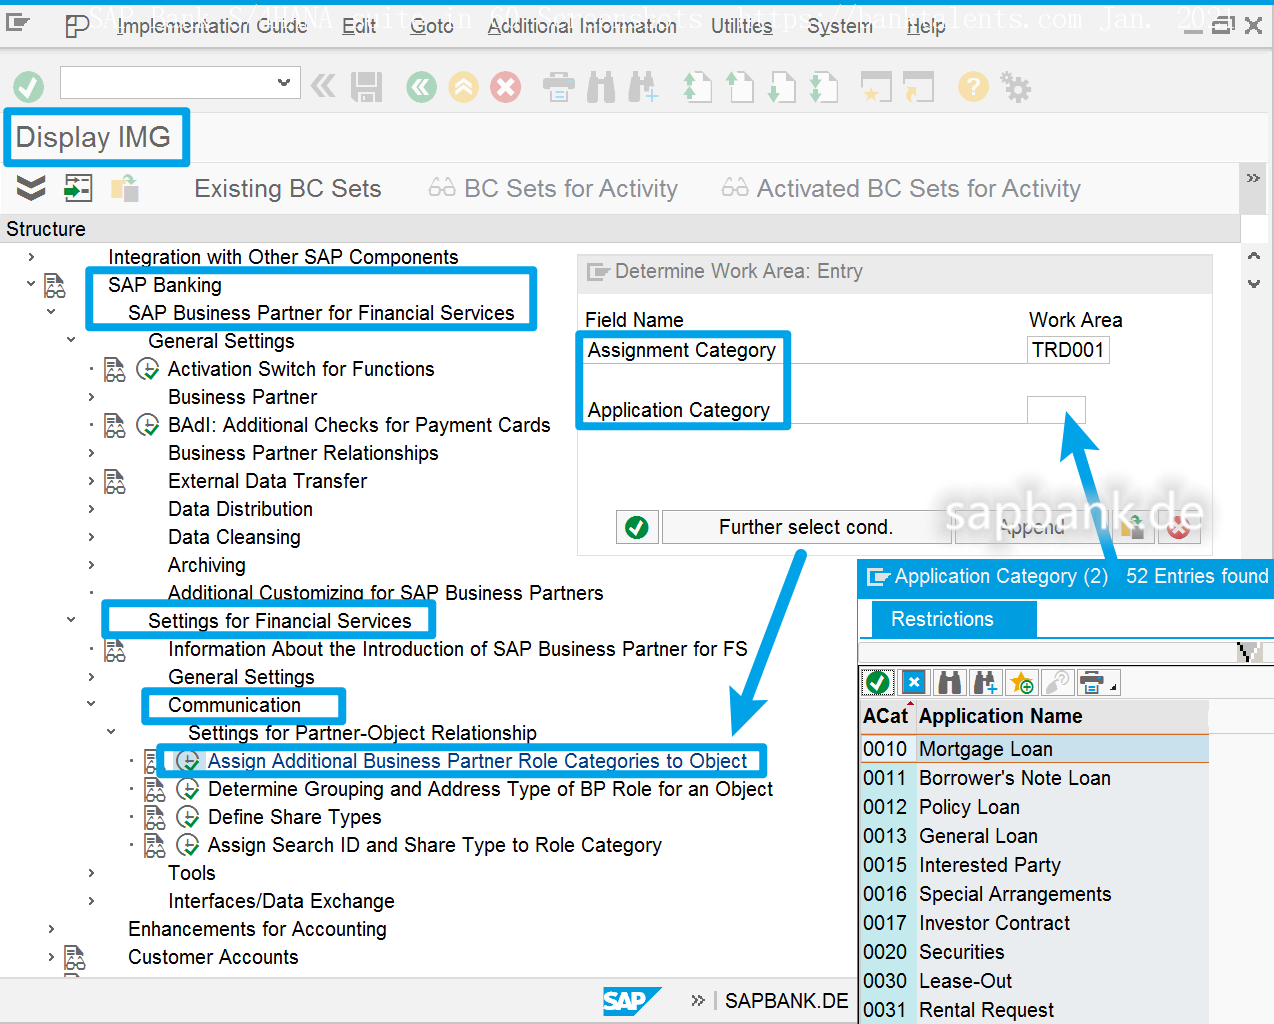Click the Next Page icon
Screen dimensions: 1274x1024
pyautogui.click(x=781, y=87)
